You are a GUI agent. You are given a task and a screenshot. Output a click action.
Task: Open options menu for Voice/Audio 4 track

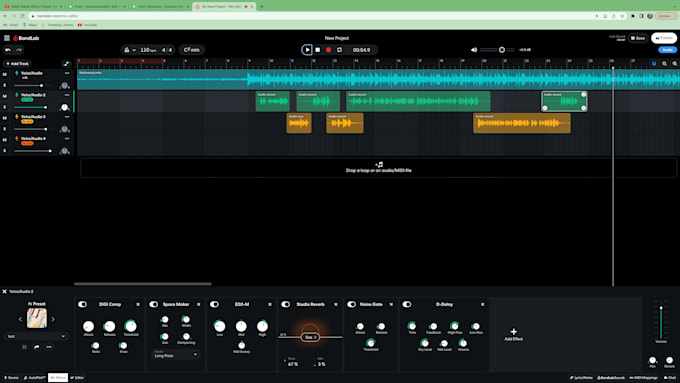coord(67,138)
